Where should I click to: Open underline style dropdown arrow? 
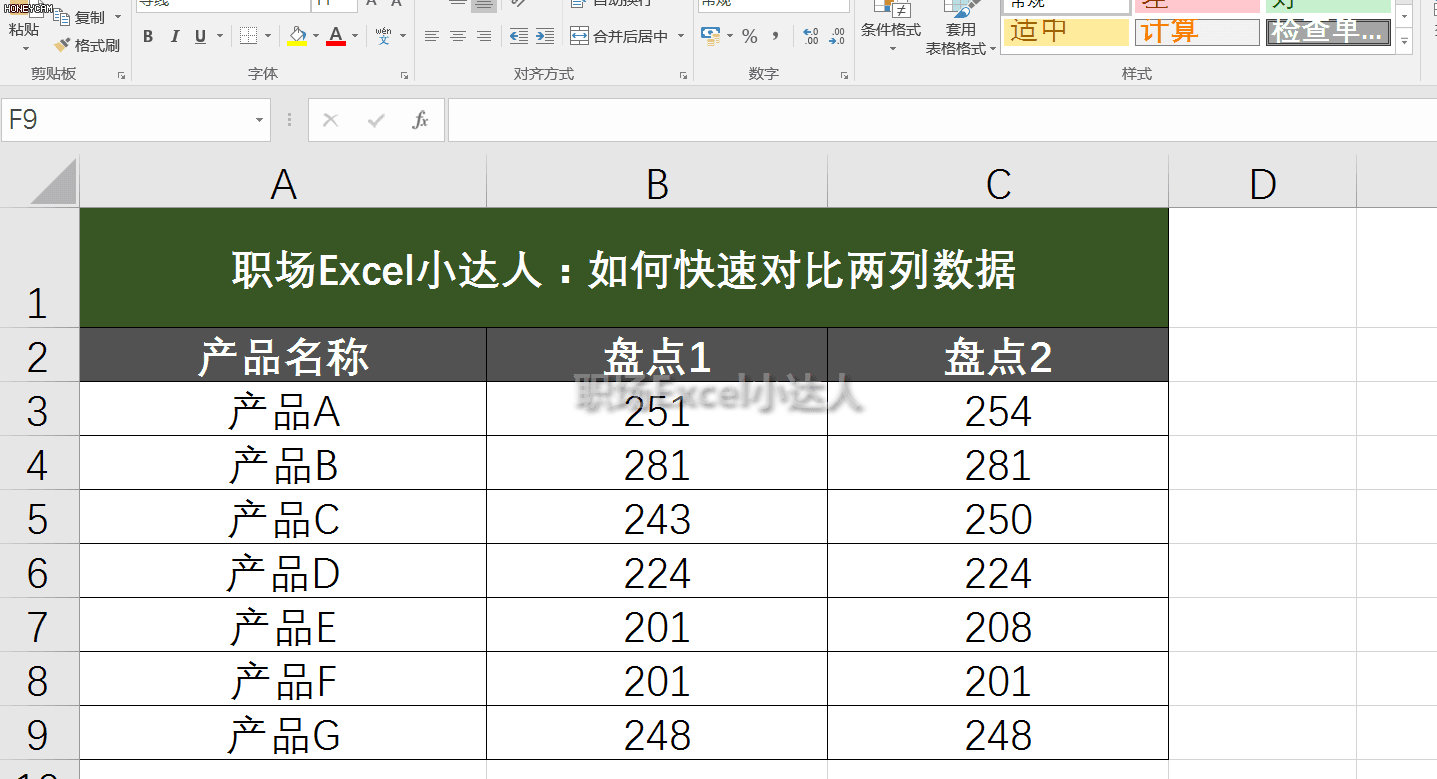click(220, 37)
